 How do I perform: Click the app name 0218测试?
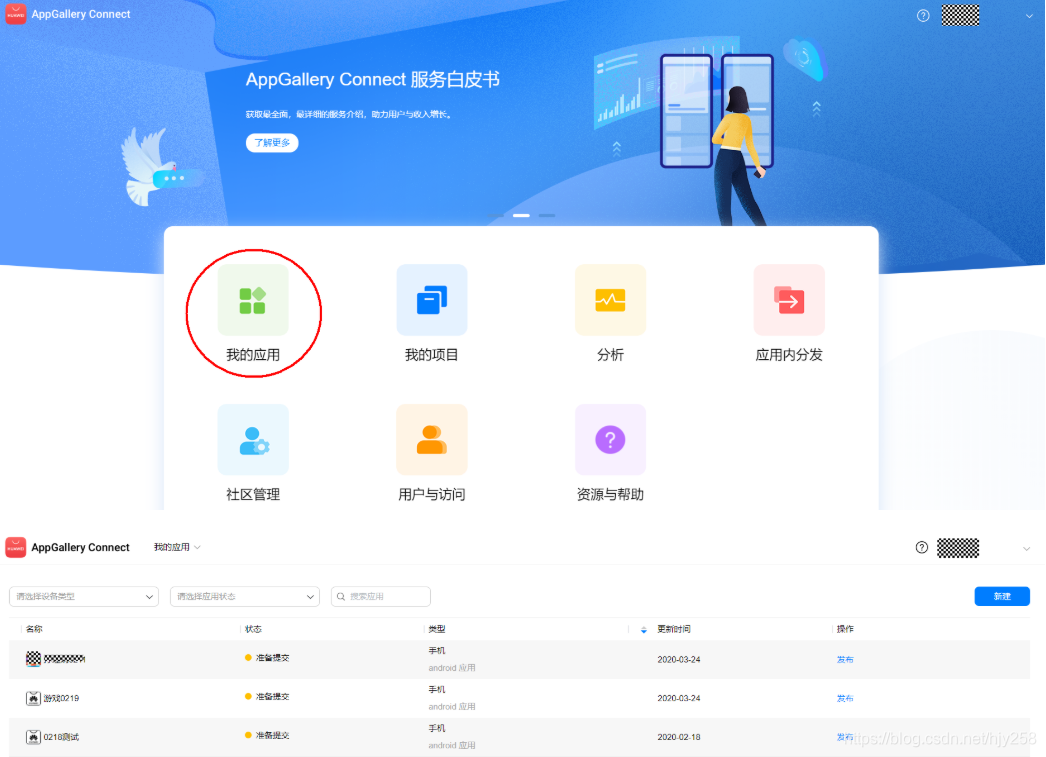click(61, 737)
